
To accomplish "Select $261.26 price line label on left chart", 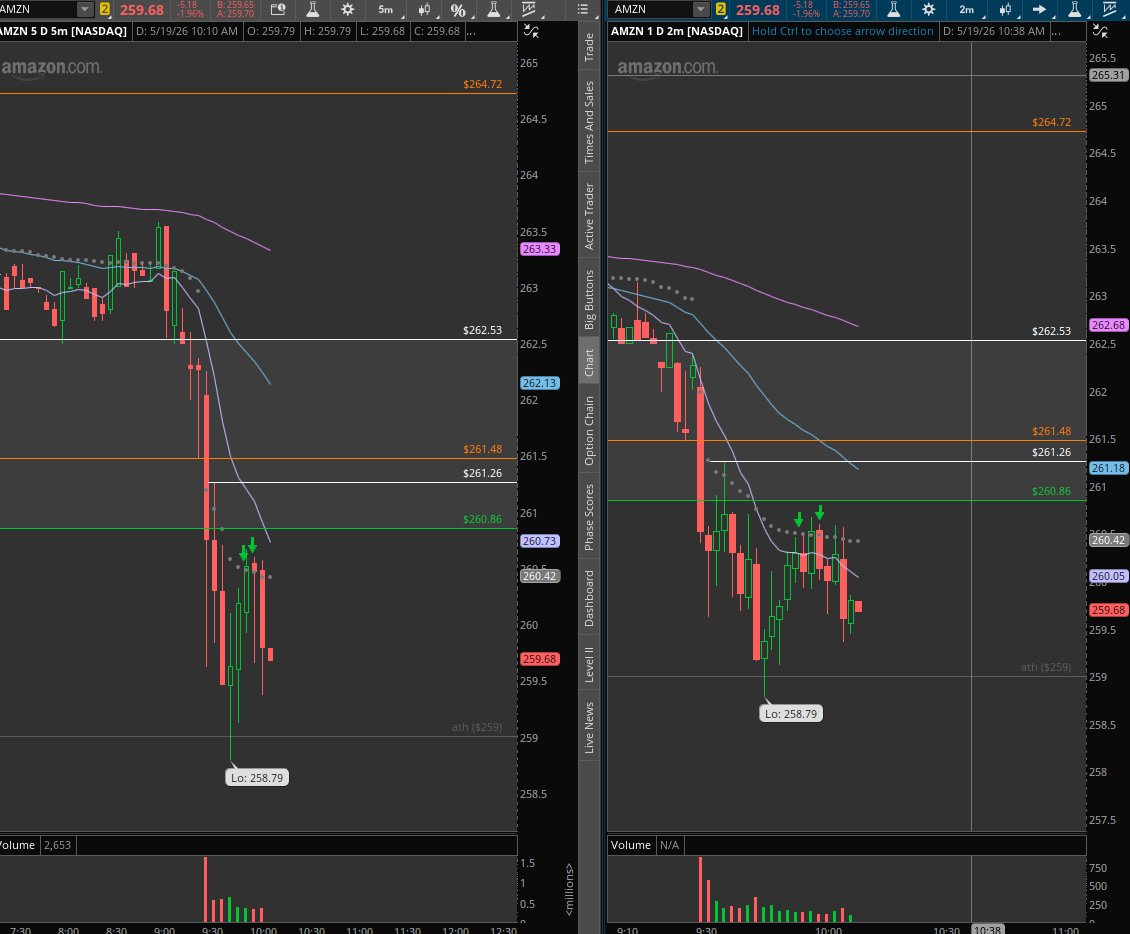I will point(482,473).
